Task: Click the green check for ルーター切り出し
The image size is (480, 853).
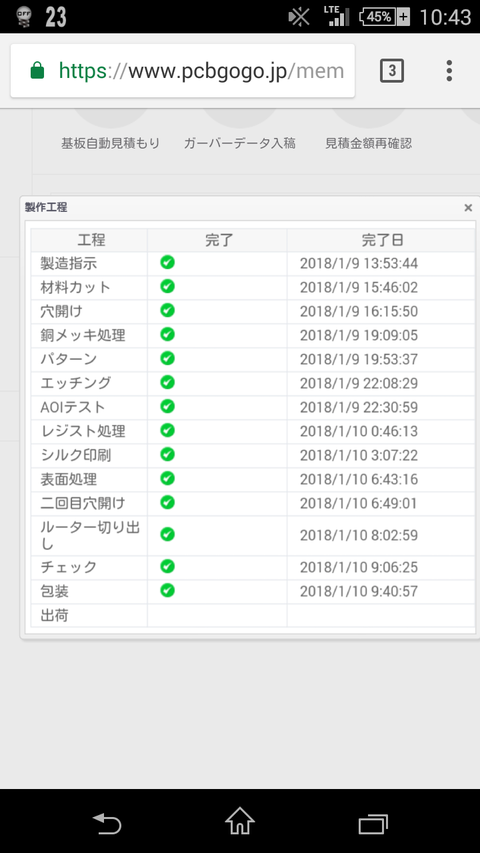Action: pos(168,534)
